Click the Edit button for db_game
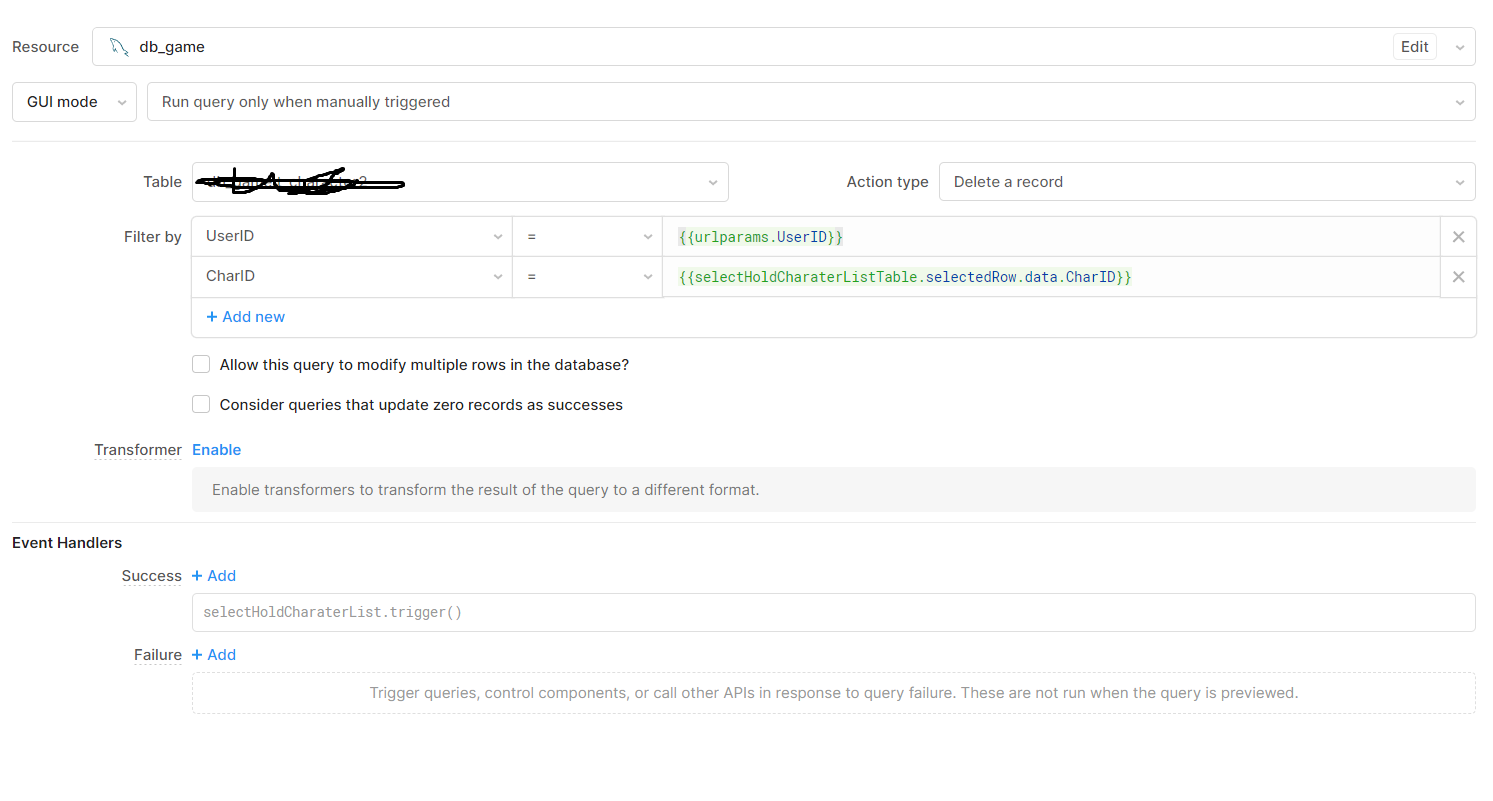The width and height of the screenshot is (1493, 801). click(x=1414, y=46)
